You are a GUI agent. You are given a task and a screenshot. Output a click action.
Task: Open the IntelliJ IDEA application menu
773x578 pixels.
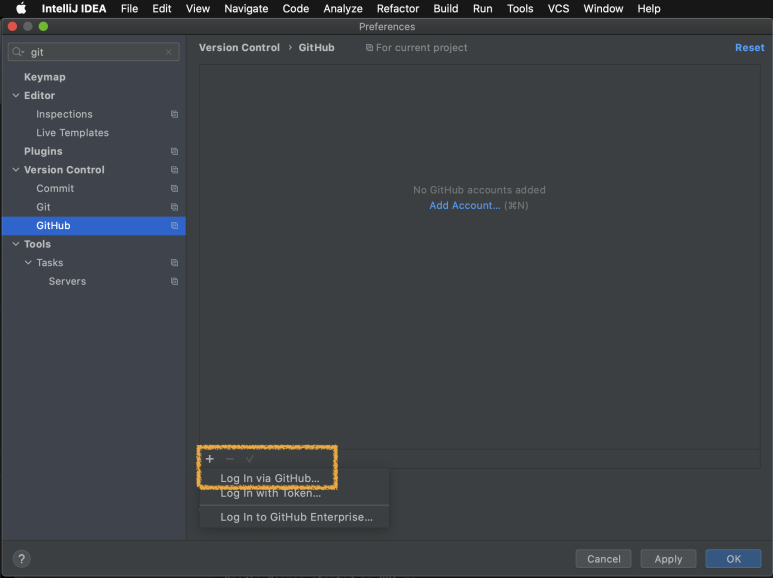[x=74, y=8]
